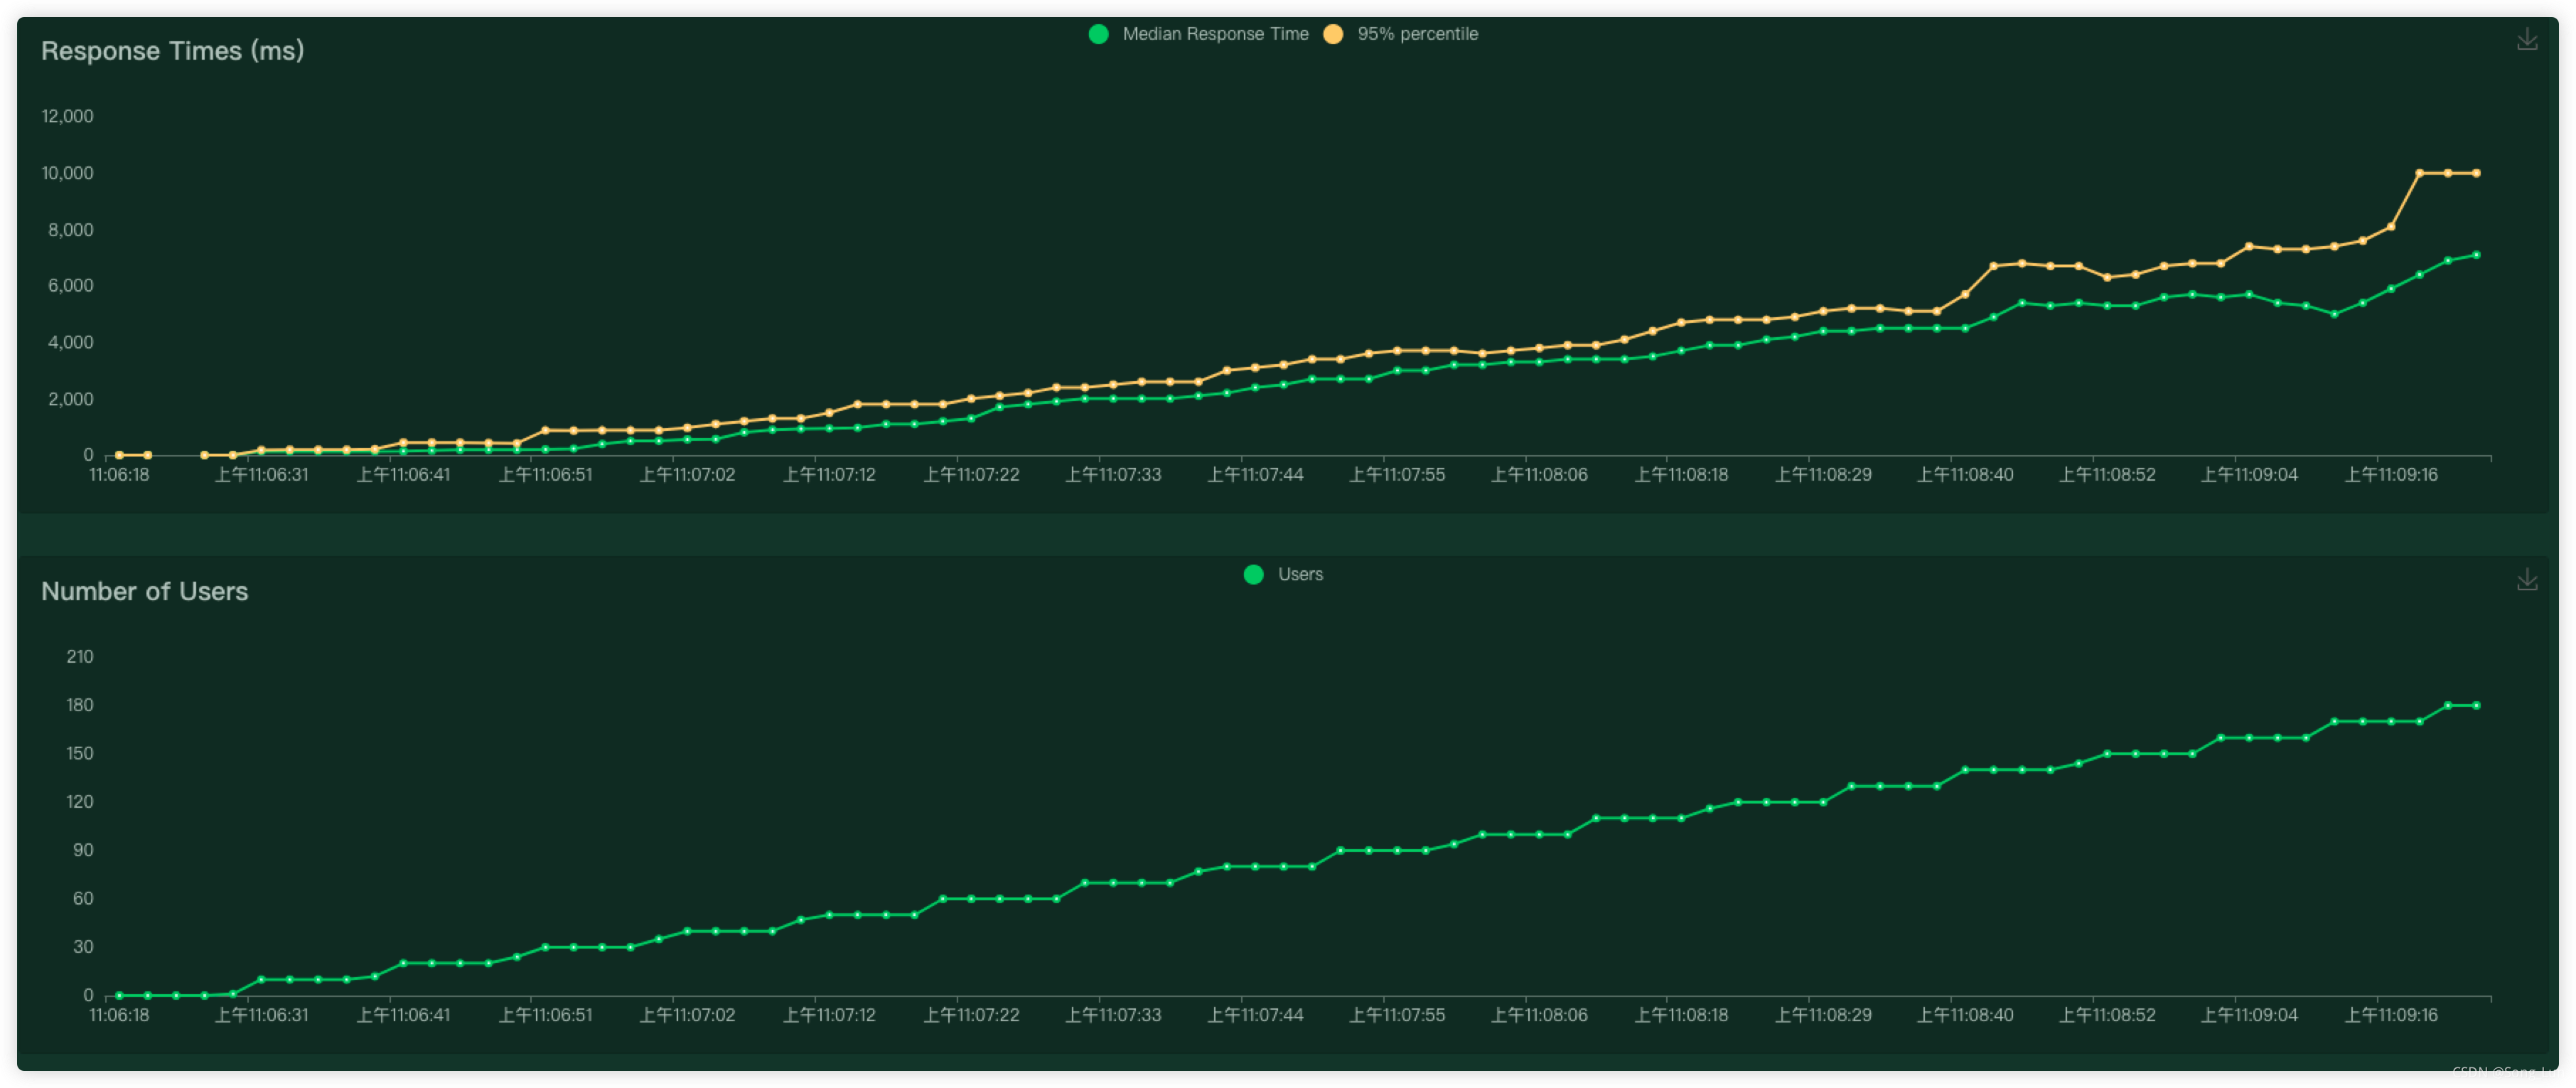Click the Response Times (ms) chart title

pyautogui.click(x=172, y=51)
